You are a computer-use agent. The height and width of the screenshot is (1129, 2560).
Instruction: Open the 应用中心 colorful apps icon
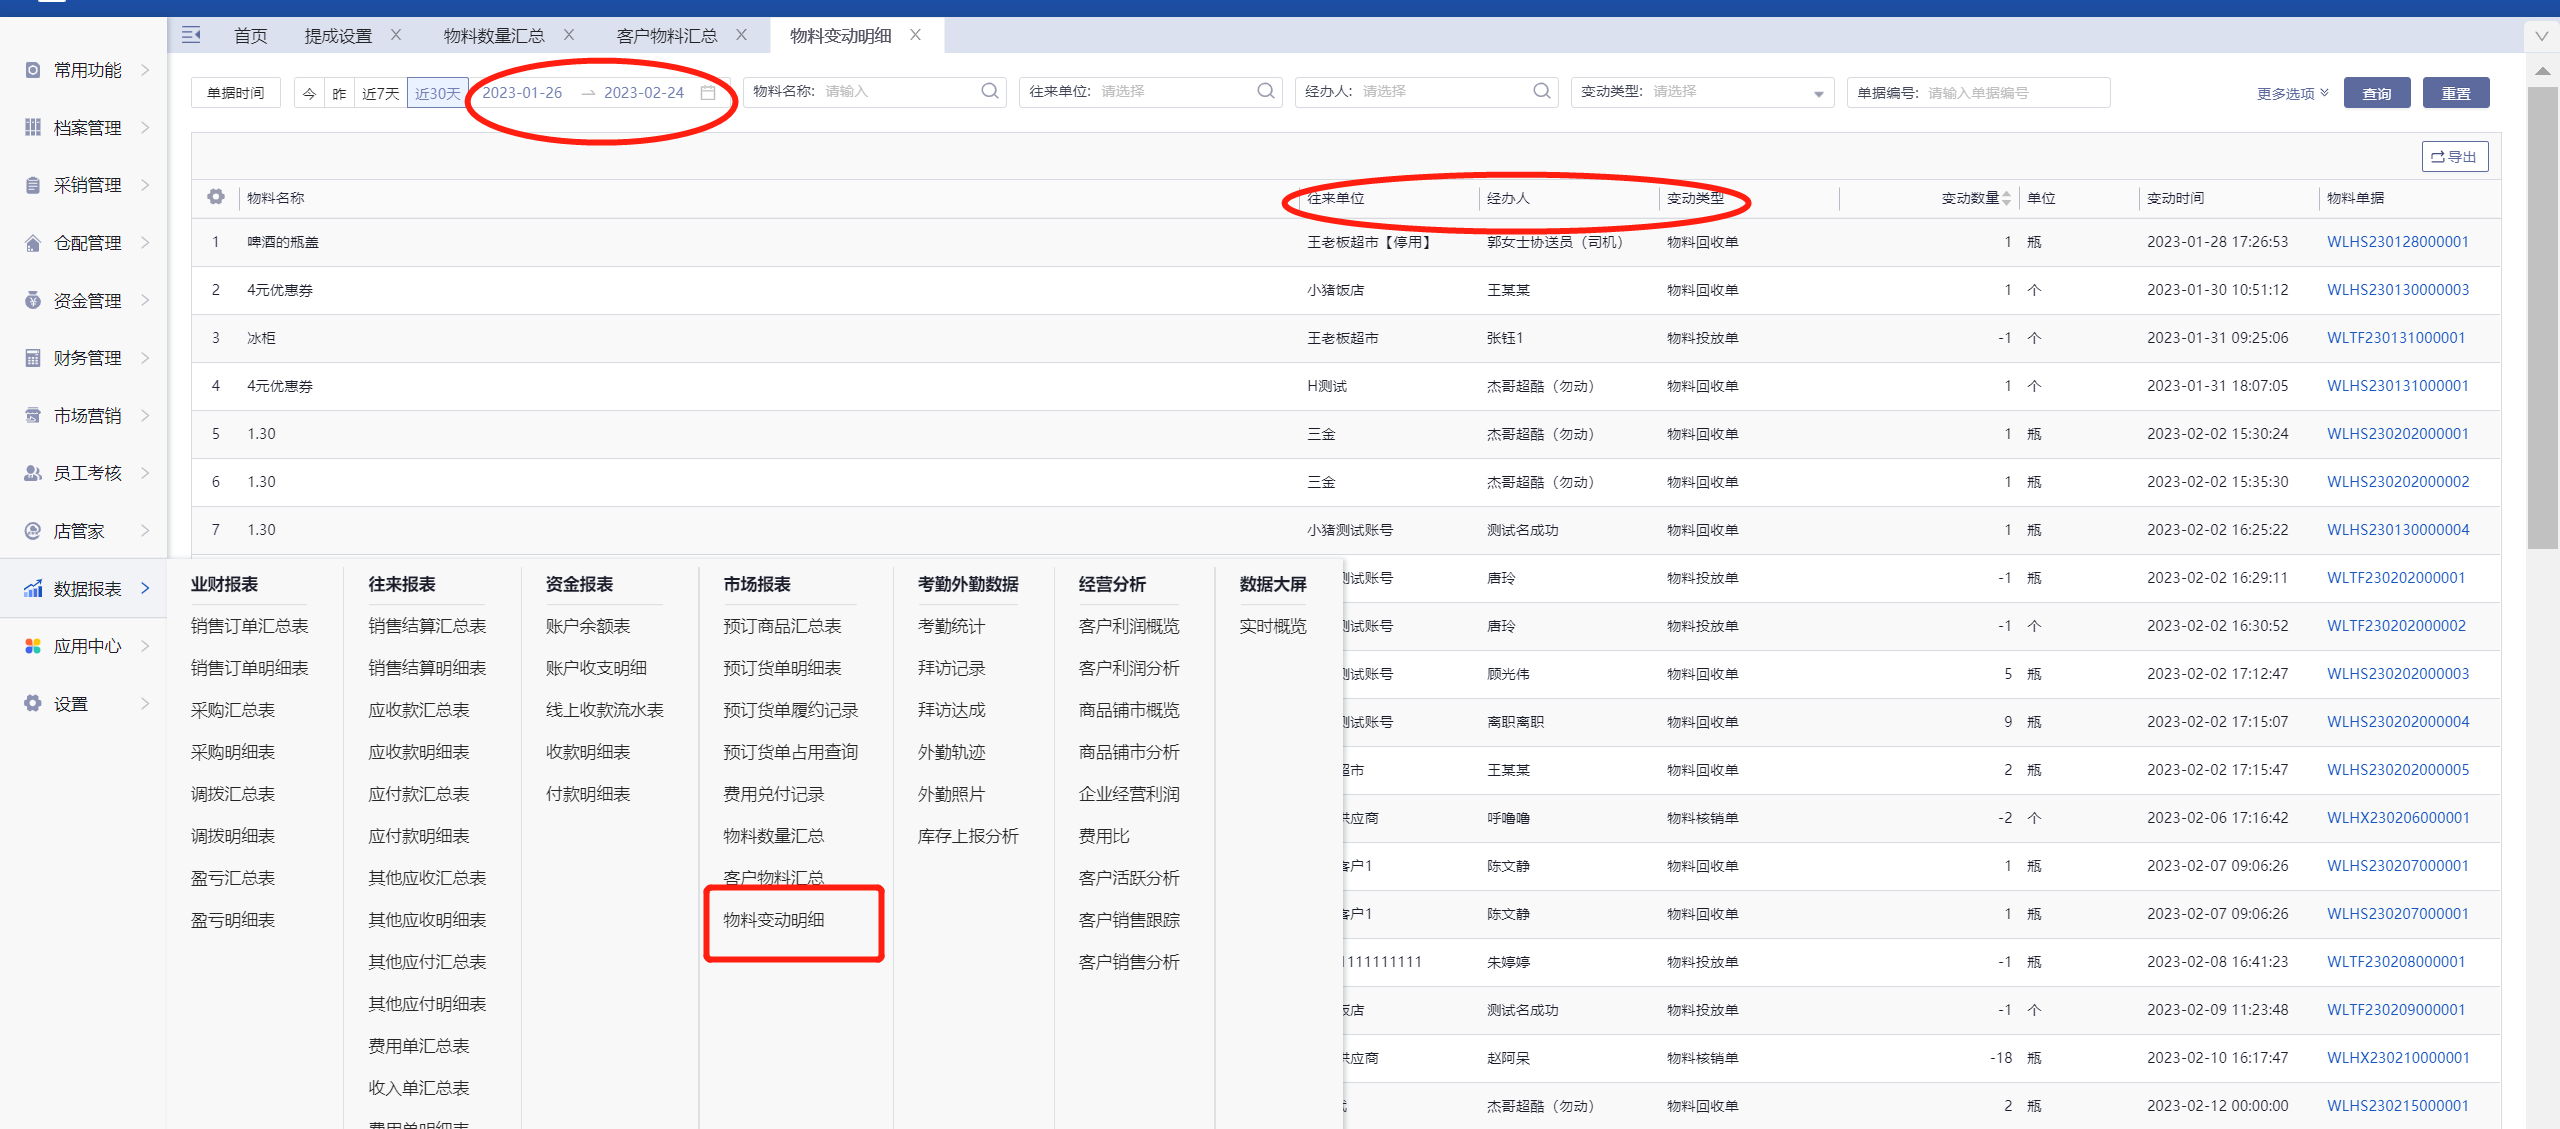(x=33, y=646)
